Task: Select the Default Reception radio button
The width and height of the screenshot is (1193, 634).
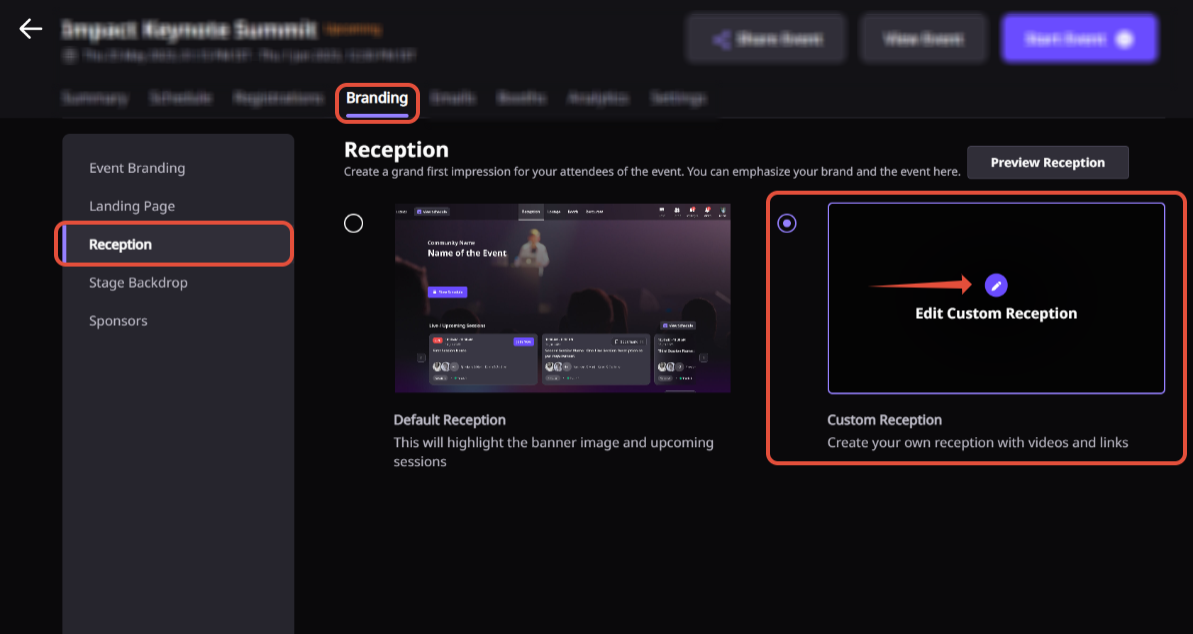Action: (x=353, y=223)
